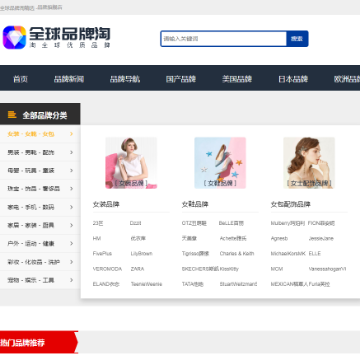
Task: Open the JessieJane brand link
Action: click(321, 238)
